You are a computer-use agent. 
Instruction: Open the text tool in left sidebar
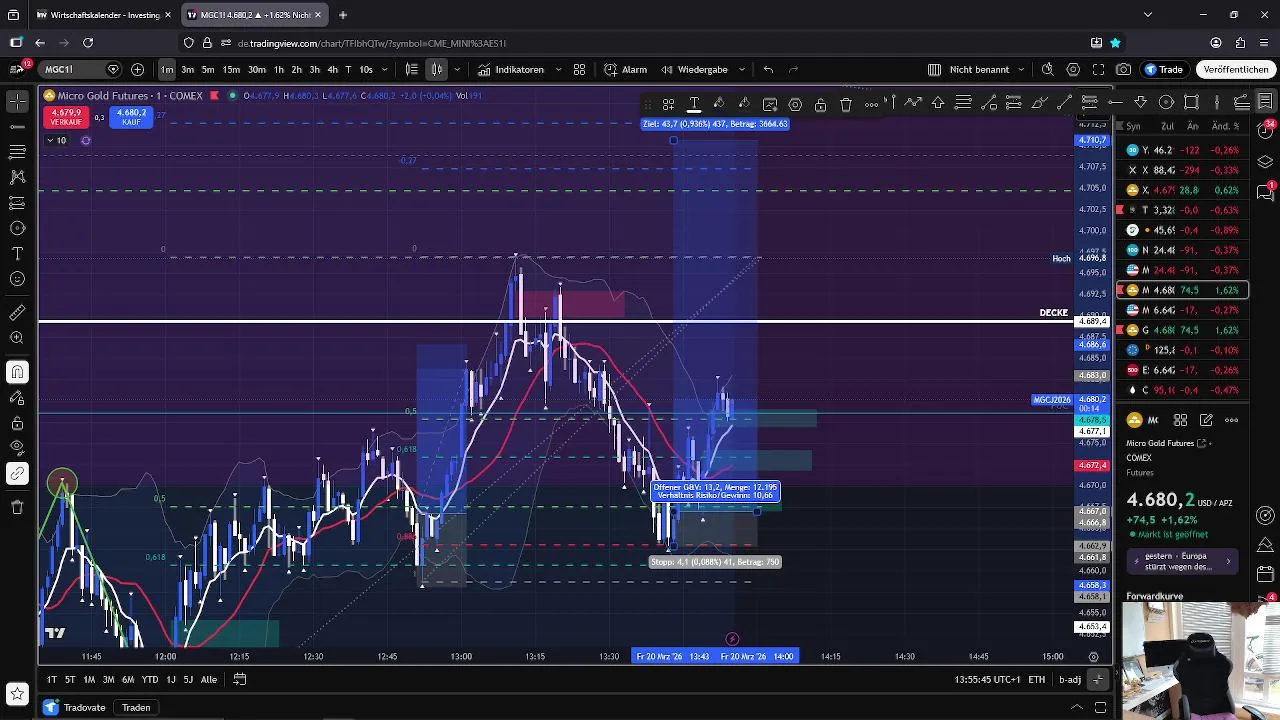(17, 254)
